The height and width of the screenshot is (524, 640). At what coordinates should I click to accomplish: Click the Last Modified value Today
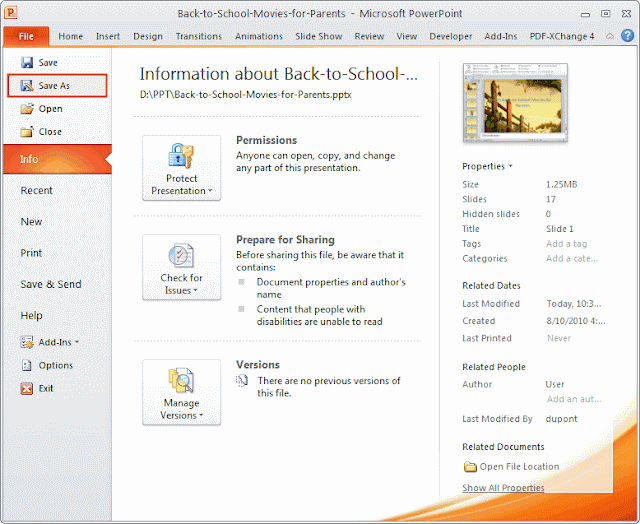point(574,304)
